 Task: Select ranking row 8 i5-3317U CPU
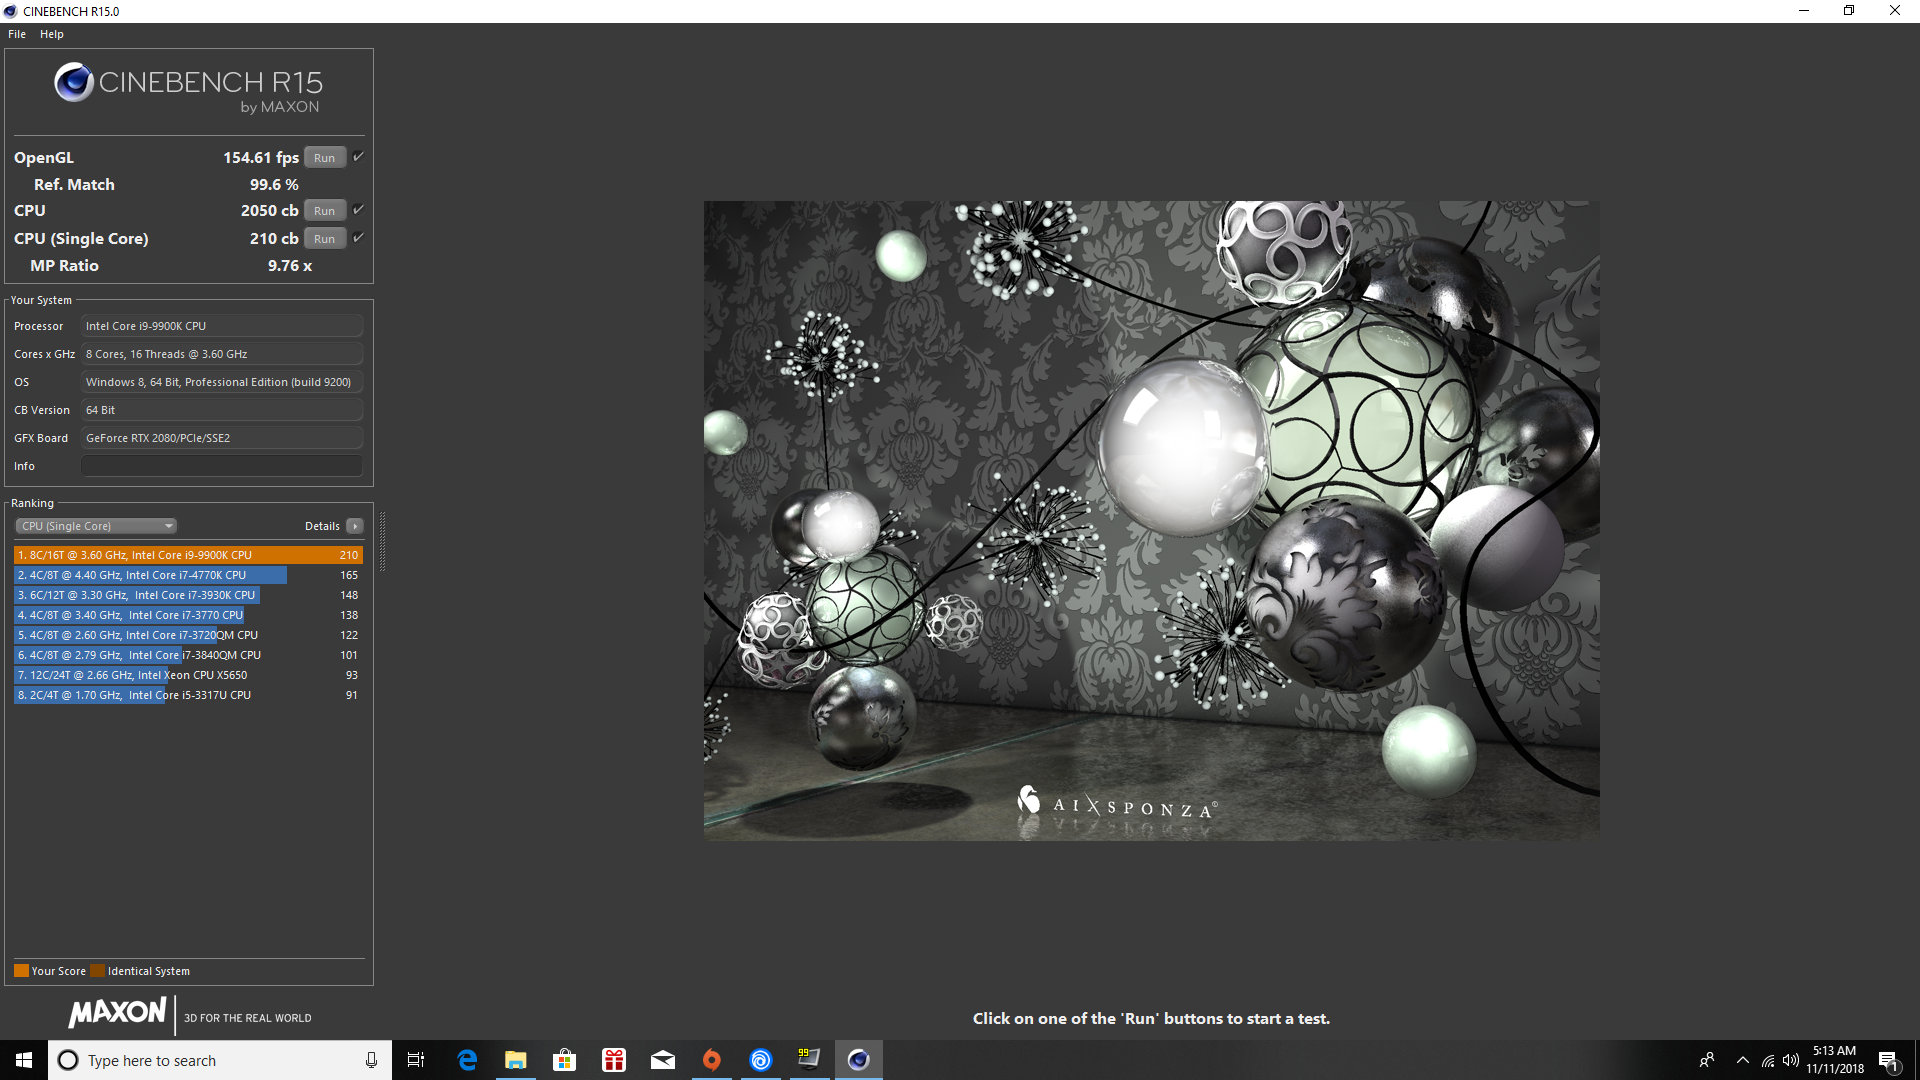[188, 695]
